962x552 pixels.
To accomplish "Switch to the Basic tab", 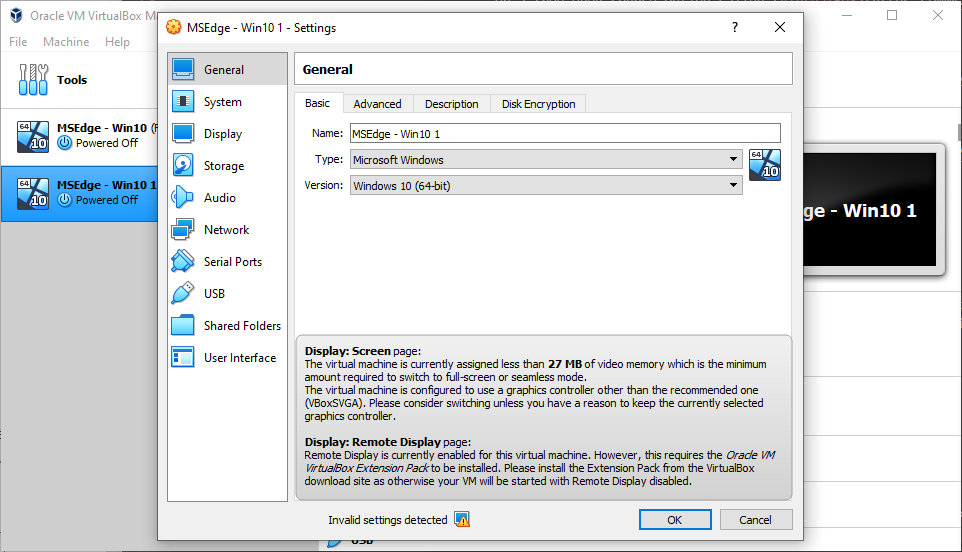I will (318, 103).
